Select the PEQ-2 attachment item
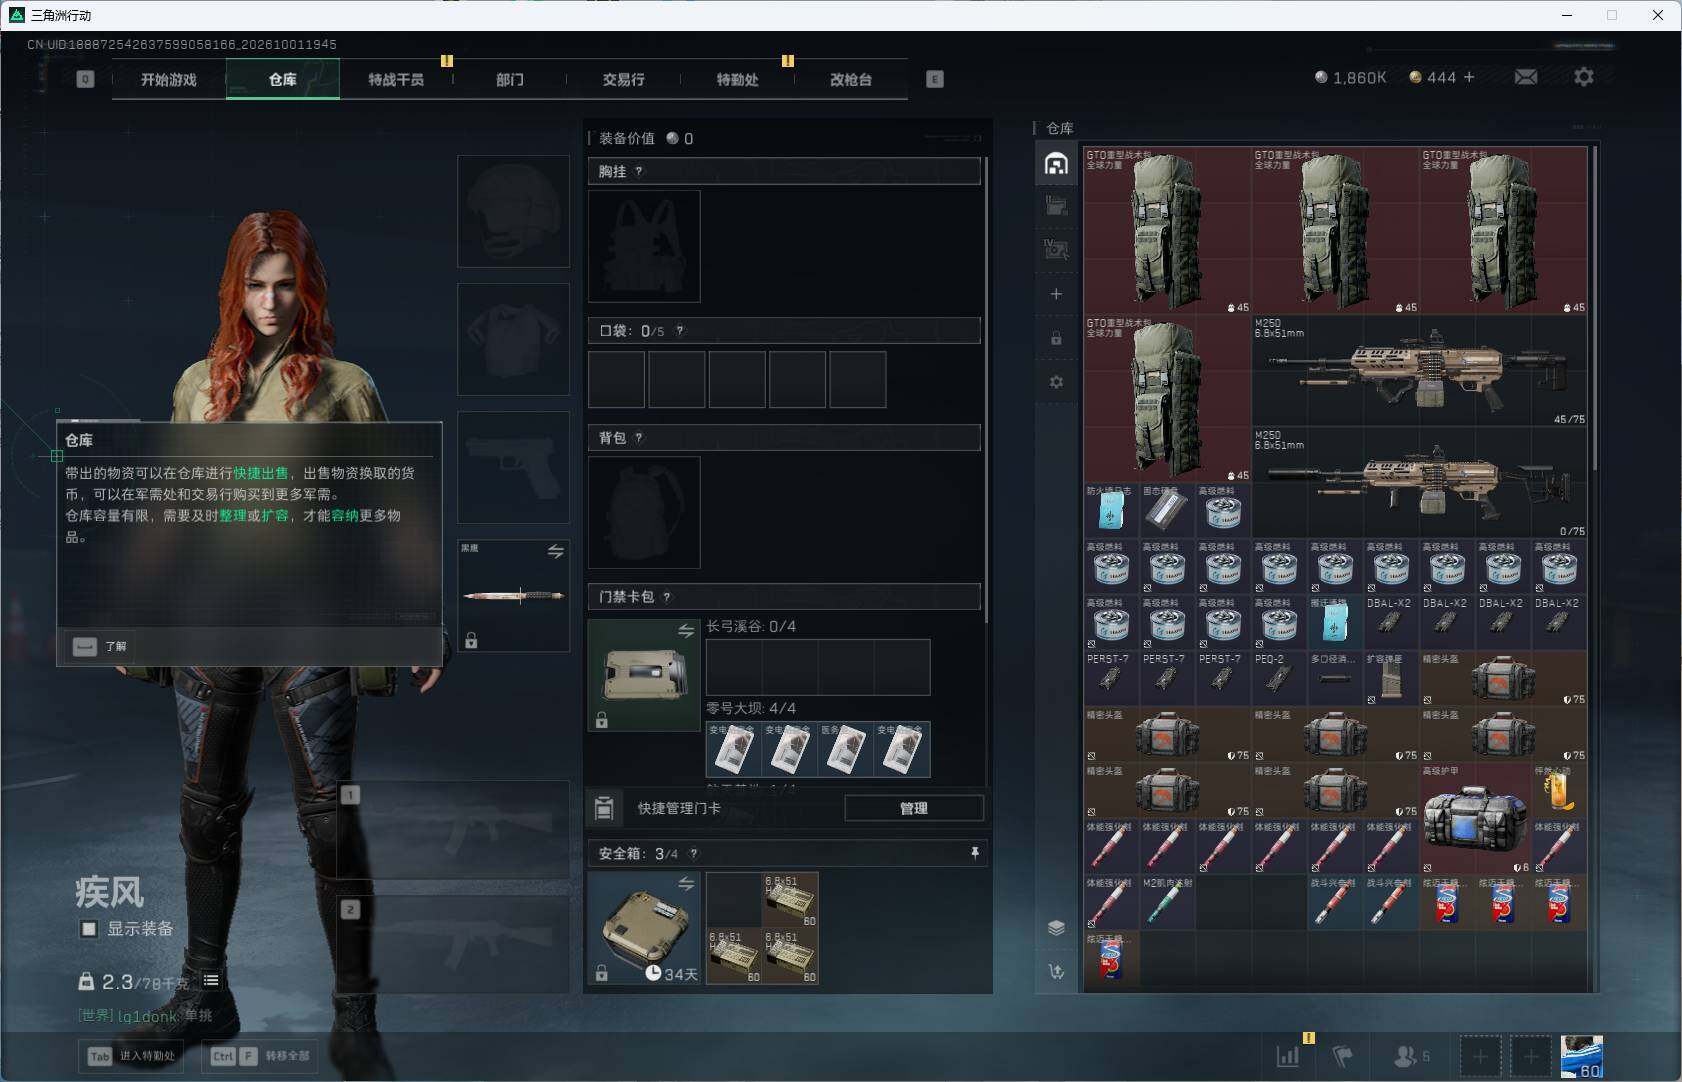 pyautogui.click(x=1279, y=678)
